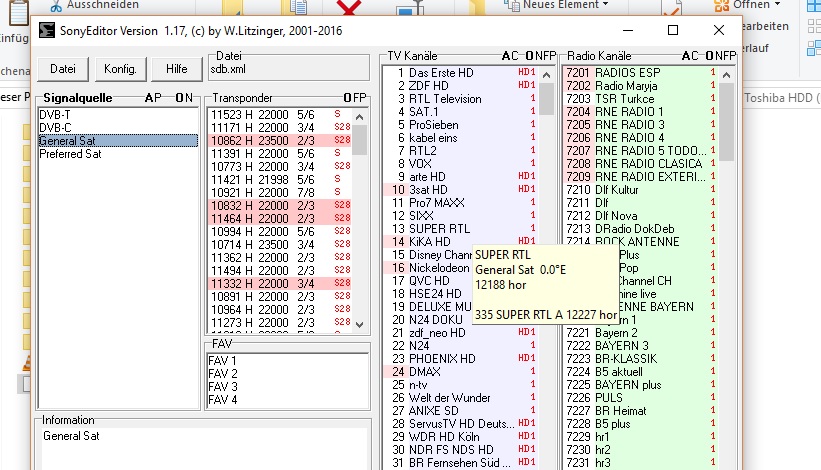Click the HD1 tag beside arte HD

pos(526,177)
